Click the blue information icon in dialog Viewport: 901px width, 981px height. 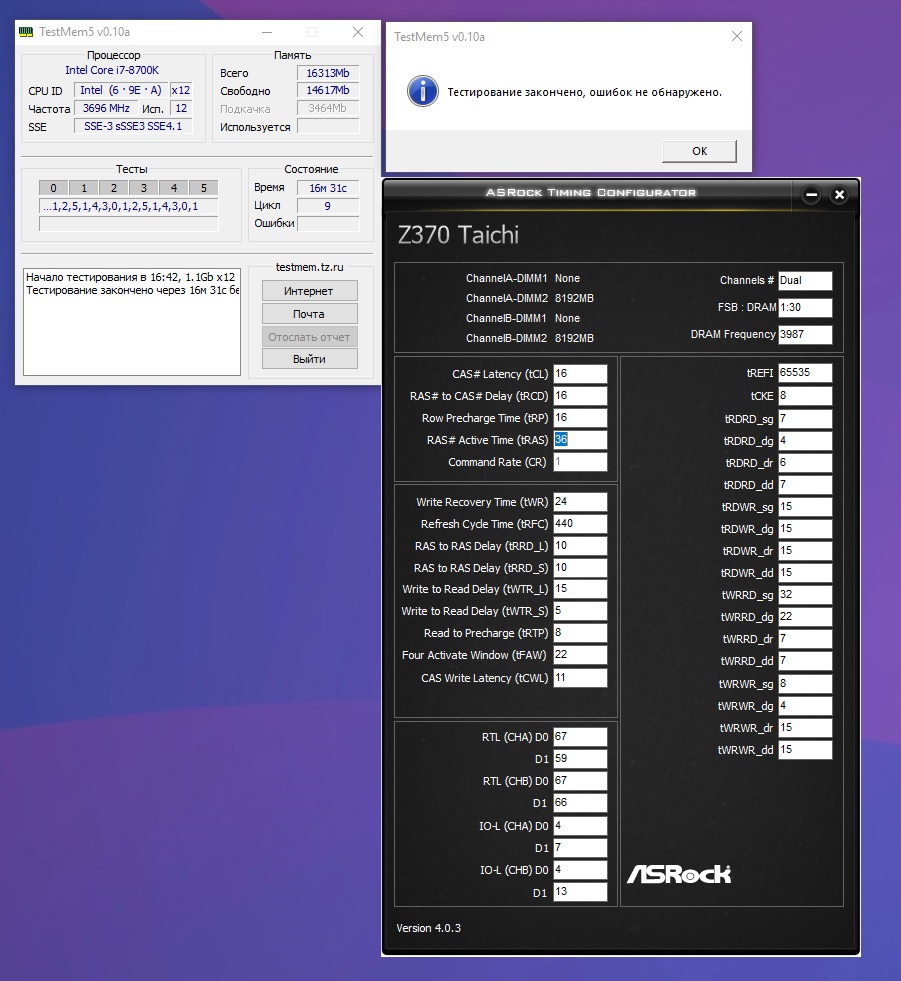[x=423, y=91]
